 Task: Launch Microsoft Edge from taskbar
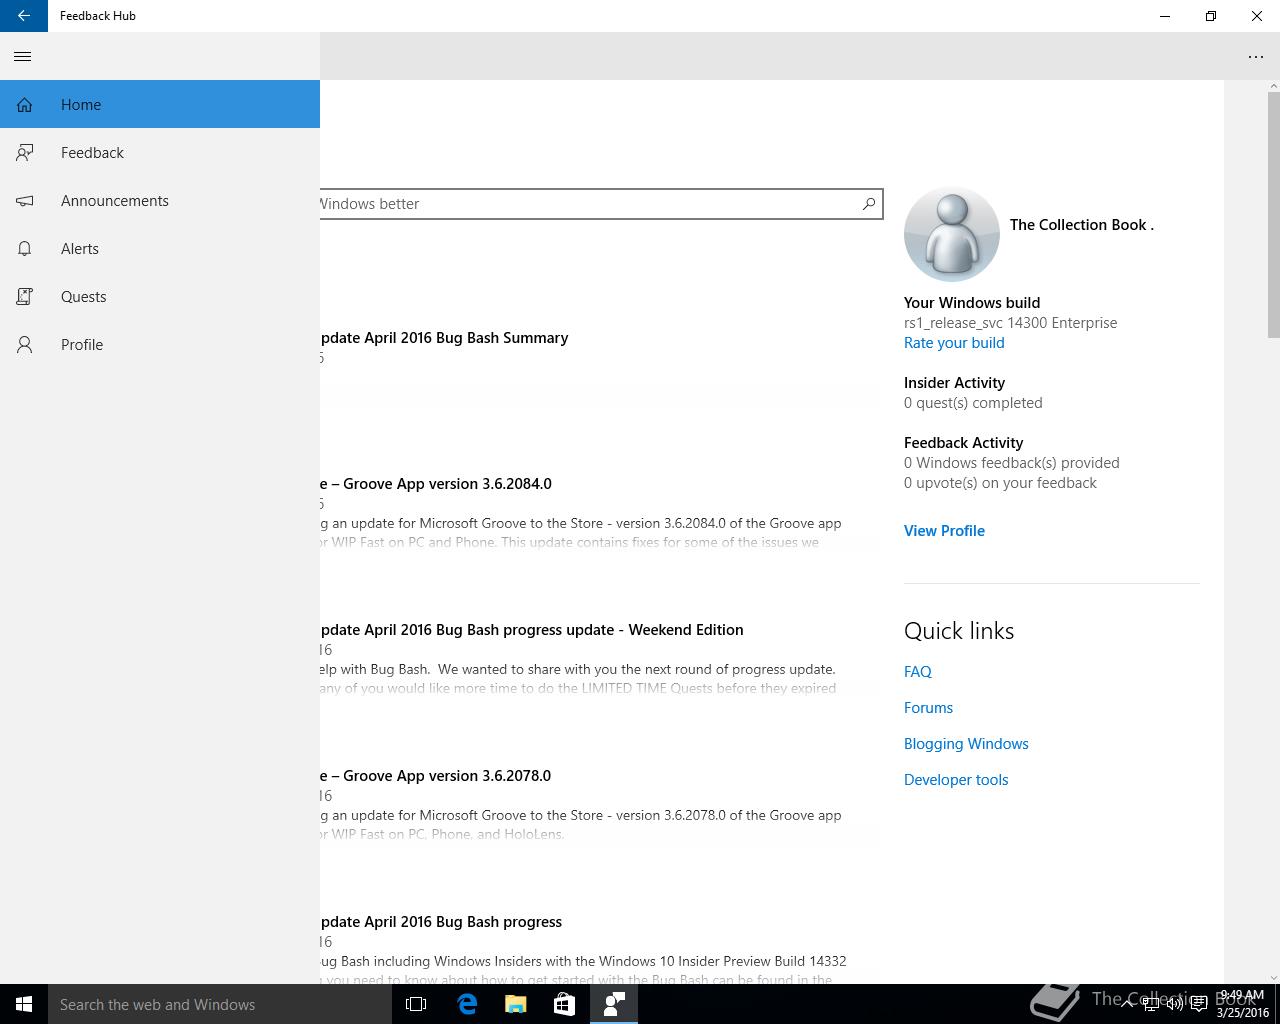click(467, 1004)
